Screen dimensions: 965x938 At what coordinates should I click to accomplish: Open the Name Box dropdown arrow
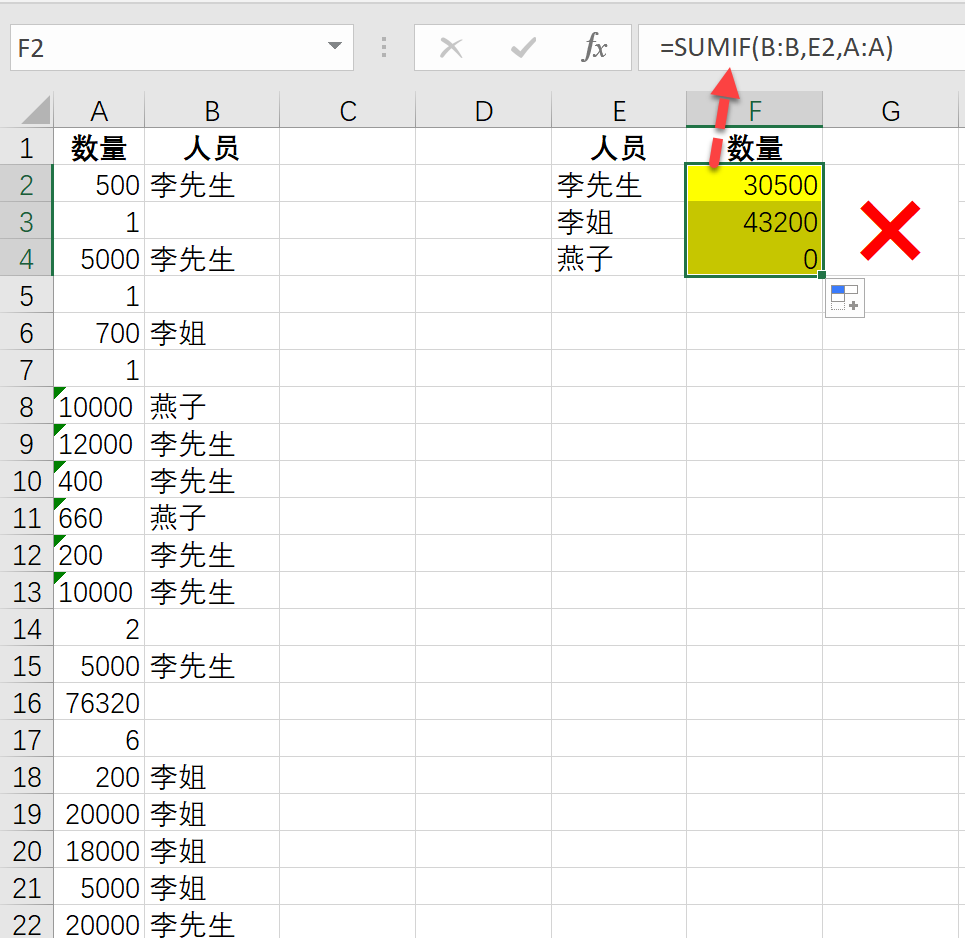point(335,46)
